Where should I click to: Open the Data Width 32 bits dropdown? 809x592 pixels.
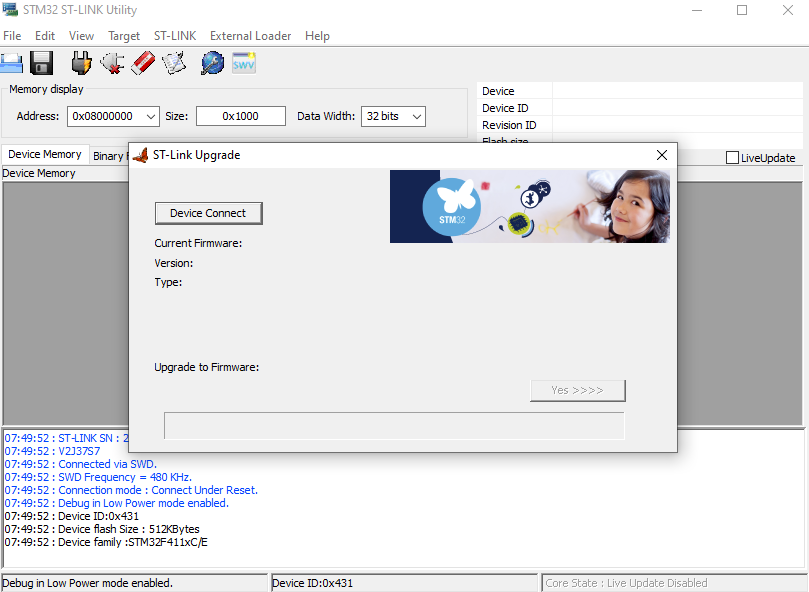tap(393, 117)
